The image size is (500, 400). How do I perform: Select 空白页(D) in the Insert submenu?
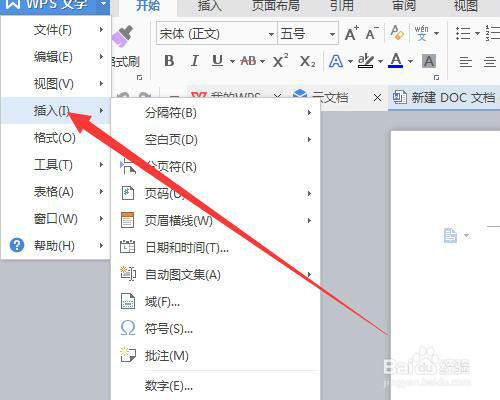point(216,140)
